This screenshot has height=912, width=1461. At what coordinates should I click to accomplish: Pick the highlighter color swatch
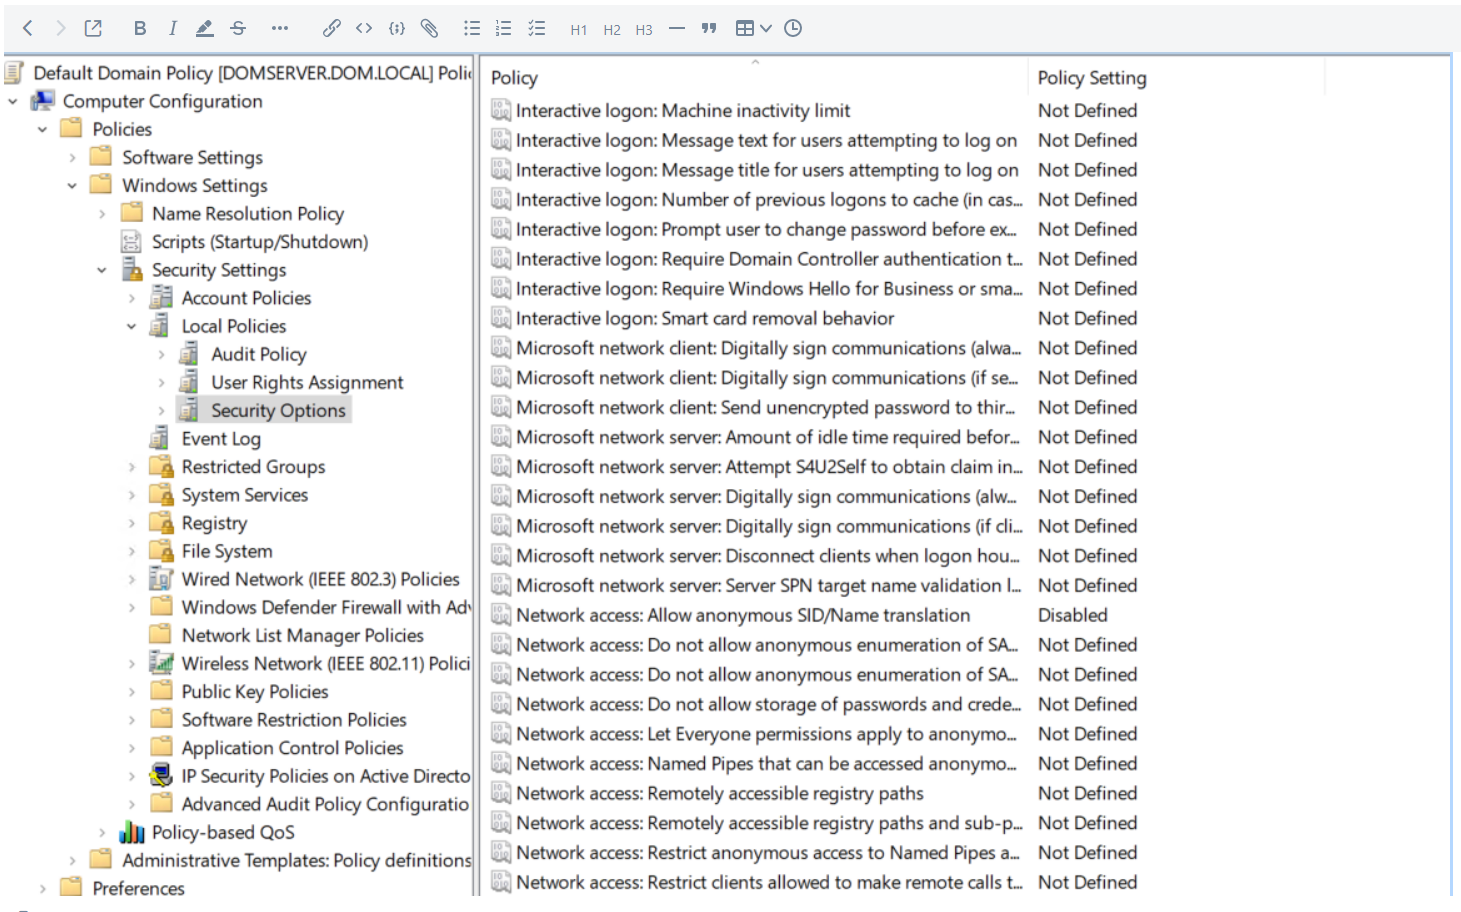(205, 28)
